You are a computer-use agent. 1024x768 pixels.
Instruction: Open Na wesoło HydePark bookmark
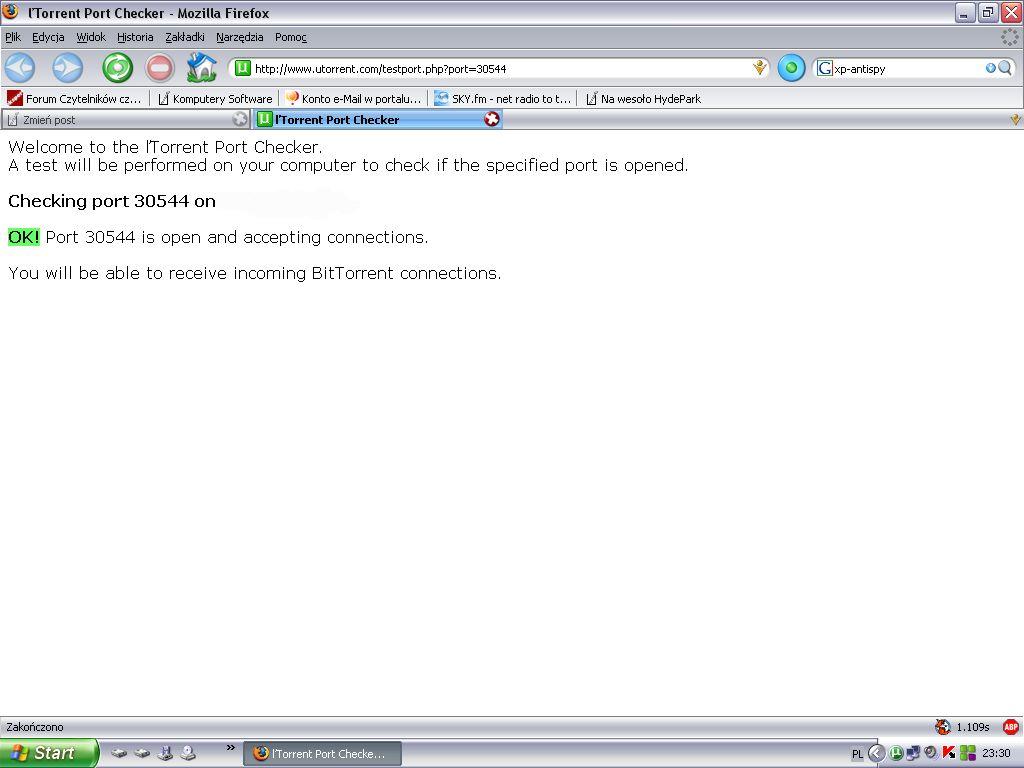click(643, 99)
